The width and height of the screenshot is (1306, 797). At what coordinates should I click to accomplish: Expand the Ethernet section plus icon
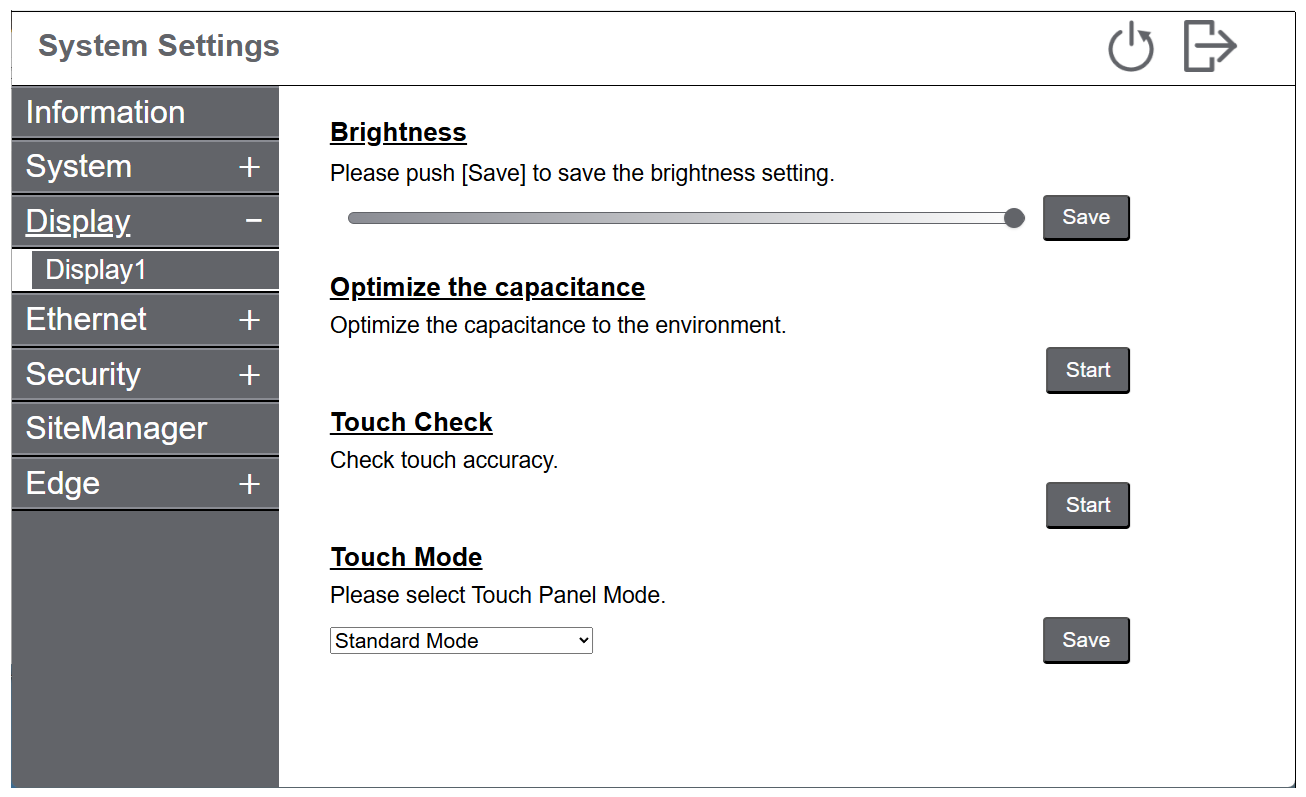pos(250,320)
